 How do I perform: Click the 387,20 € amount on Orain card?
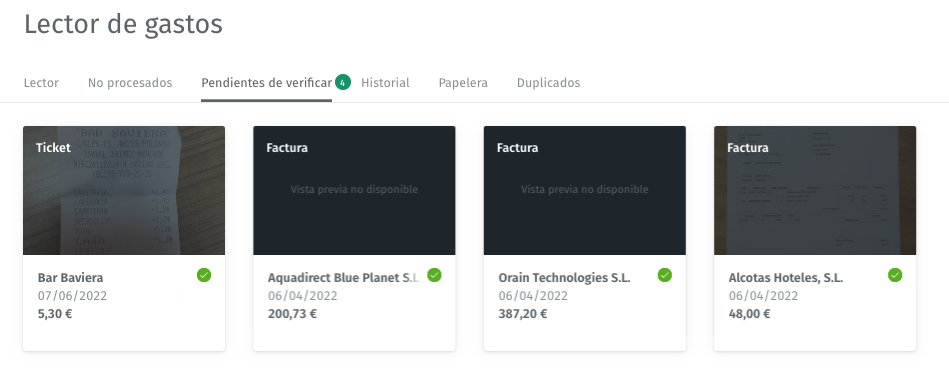click(x=522, y=314)
